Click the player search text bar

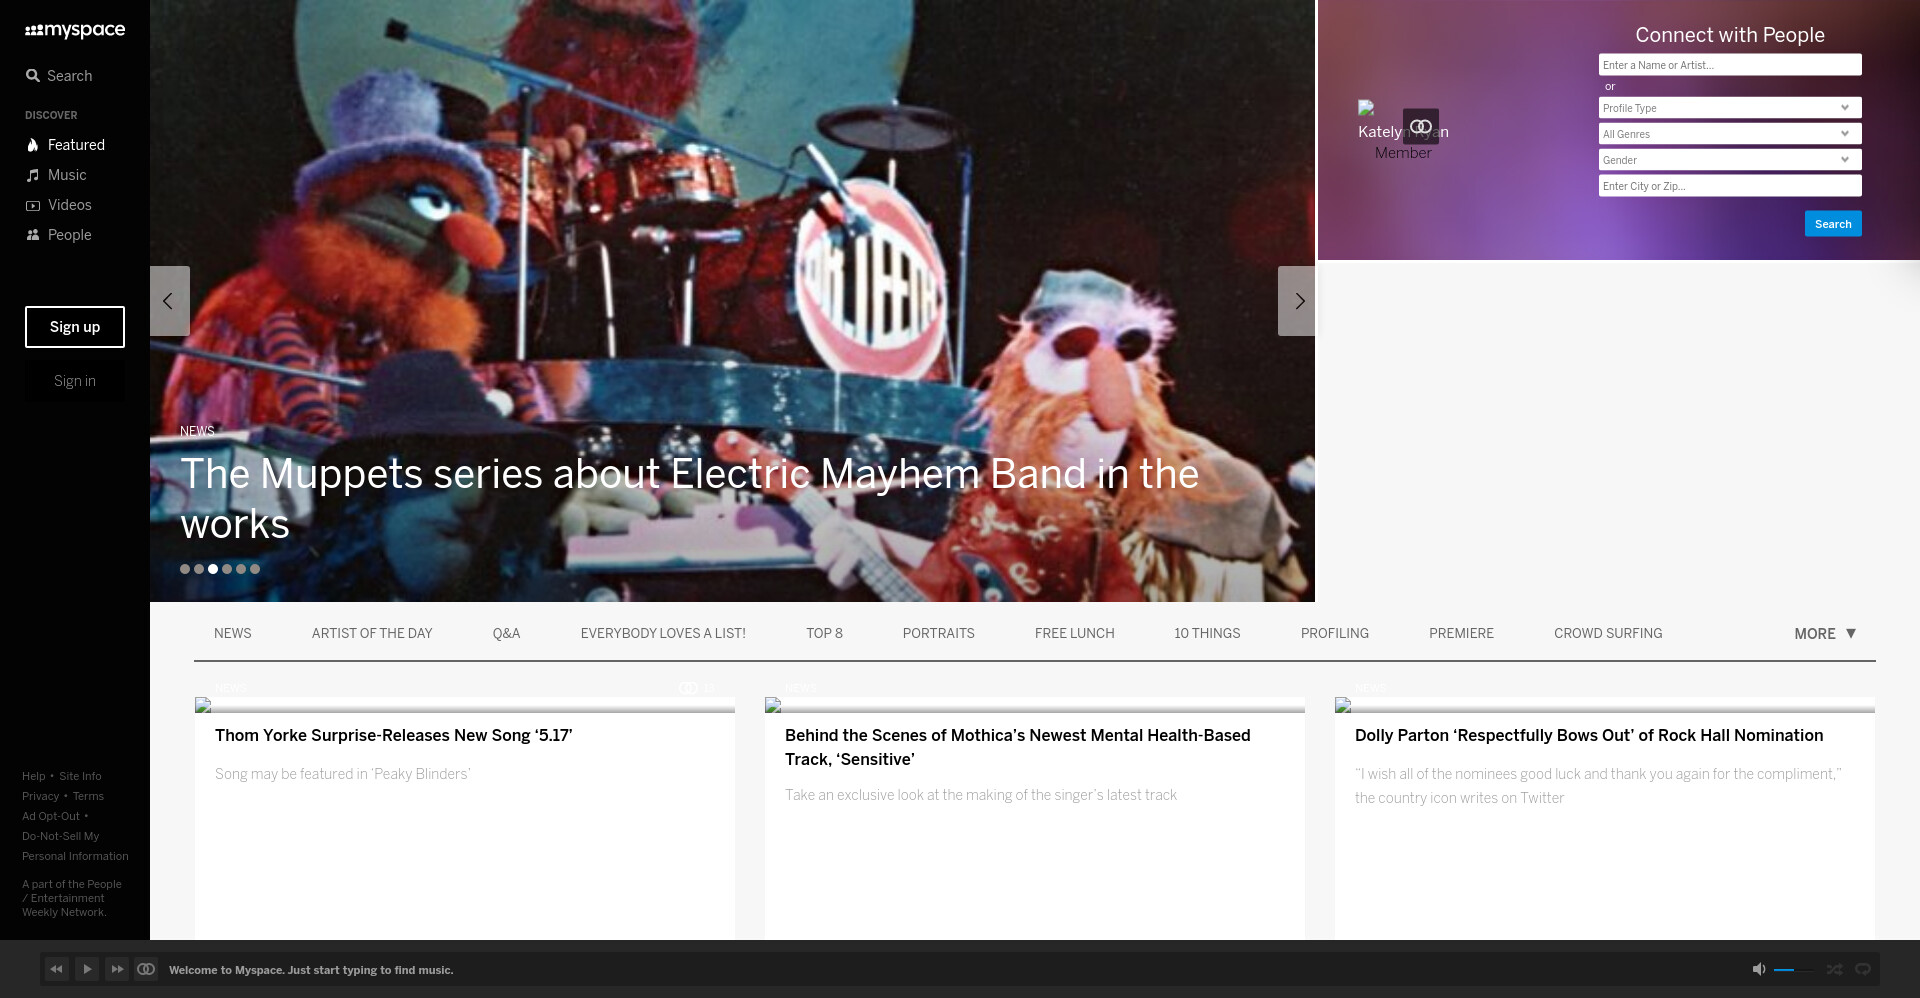(311, 970)
